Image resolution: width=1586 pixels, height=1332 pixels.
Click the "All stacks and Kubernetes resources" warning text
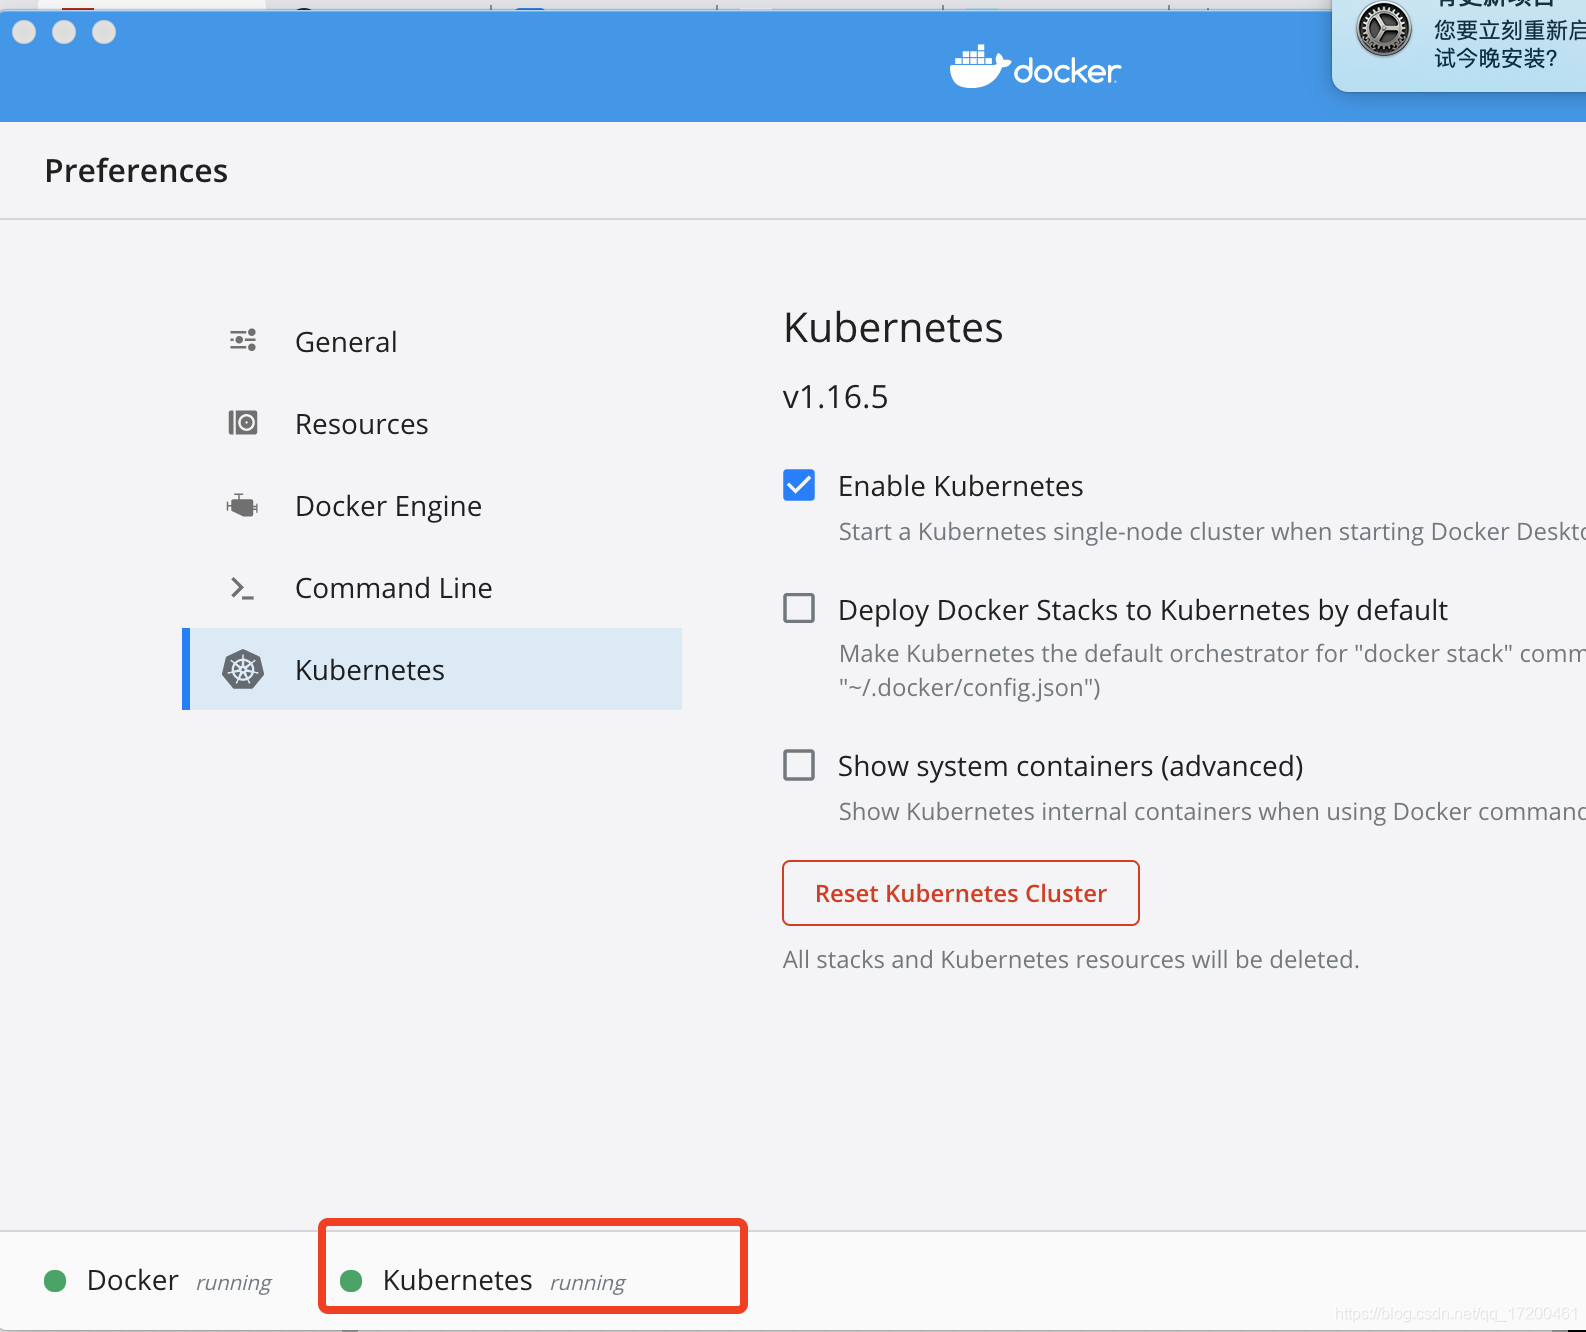point(1071,960)
